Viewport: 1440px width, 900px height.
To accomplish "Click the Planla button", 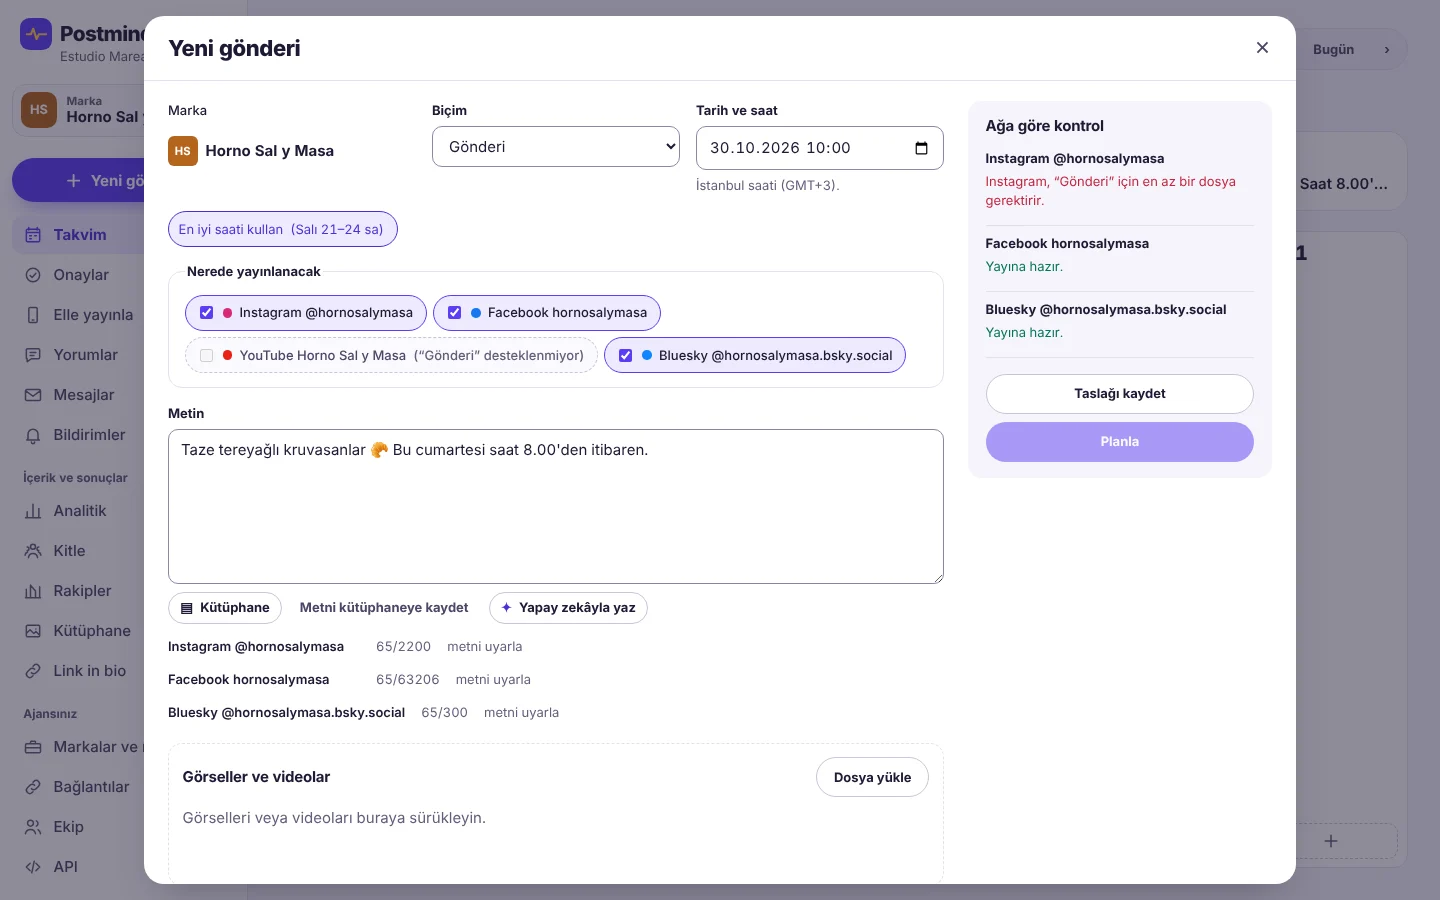I will 1120,442.
